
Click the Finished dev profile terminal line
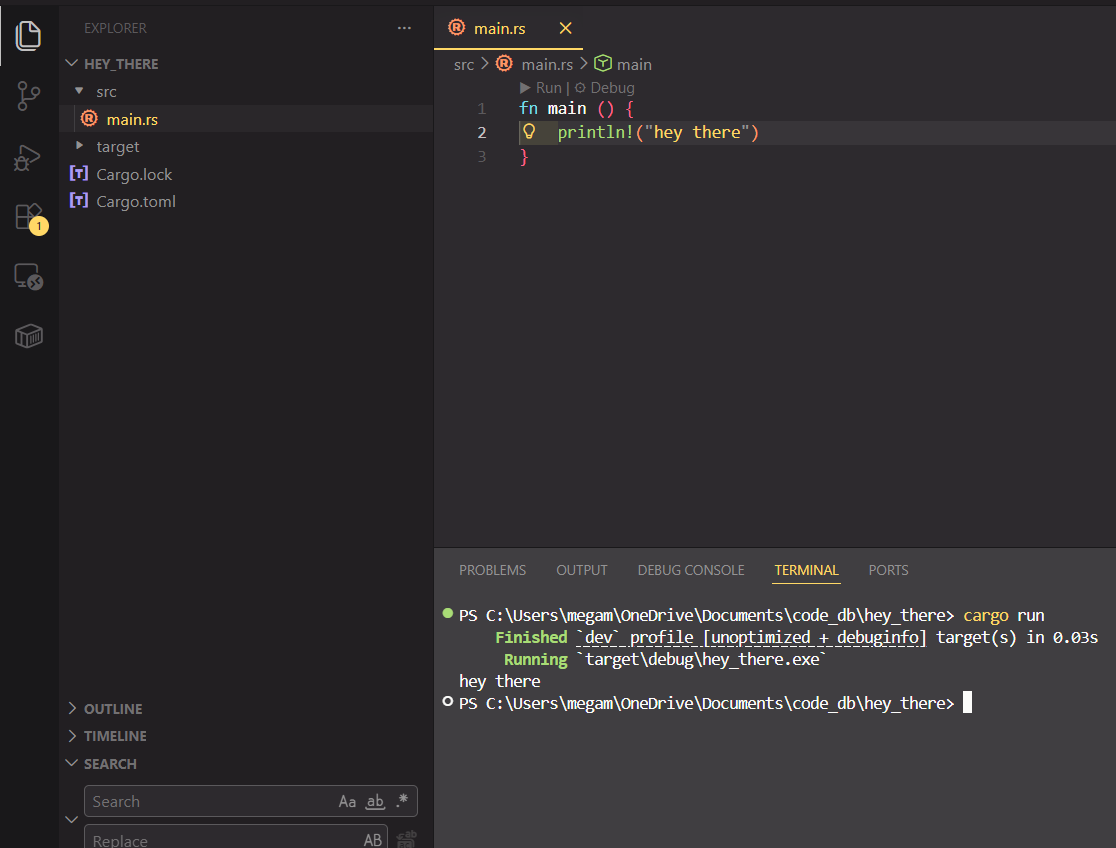tap(796, 637)
